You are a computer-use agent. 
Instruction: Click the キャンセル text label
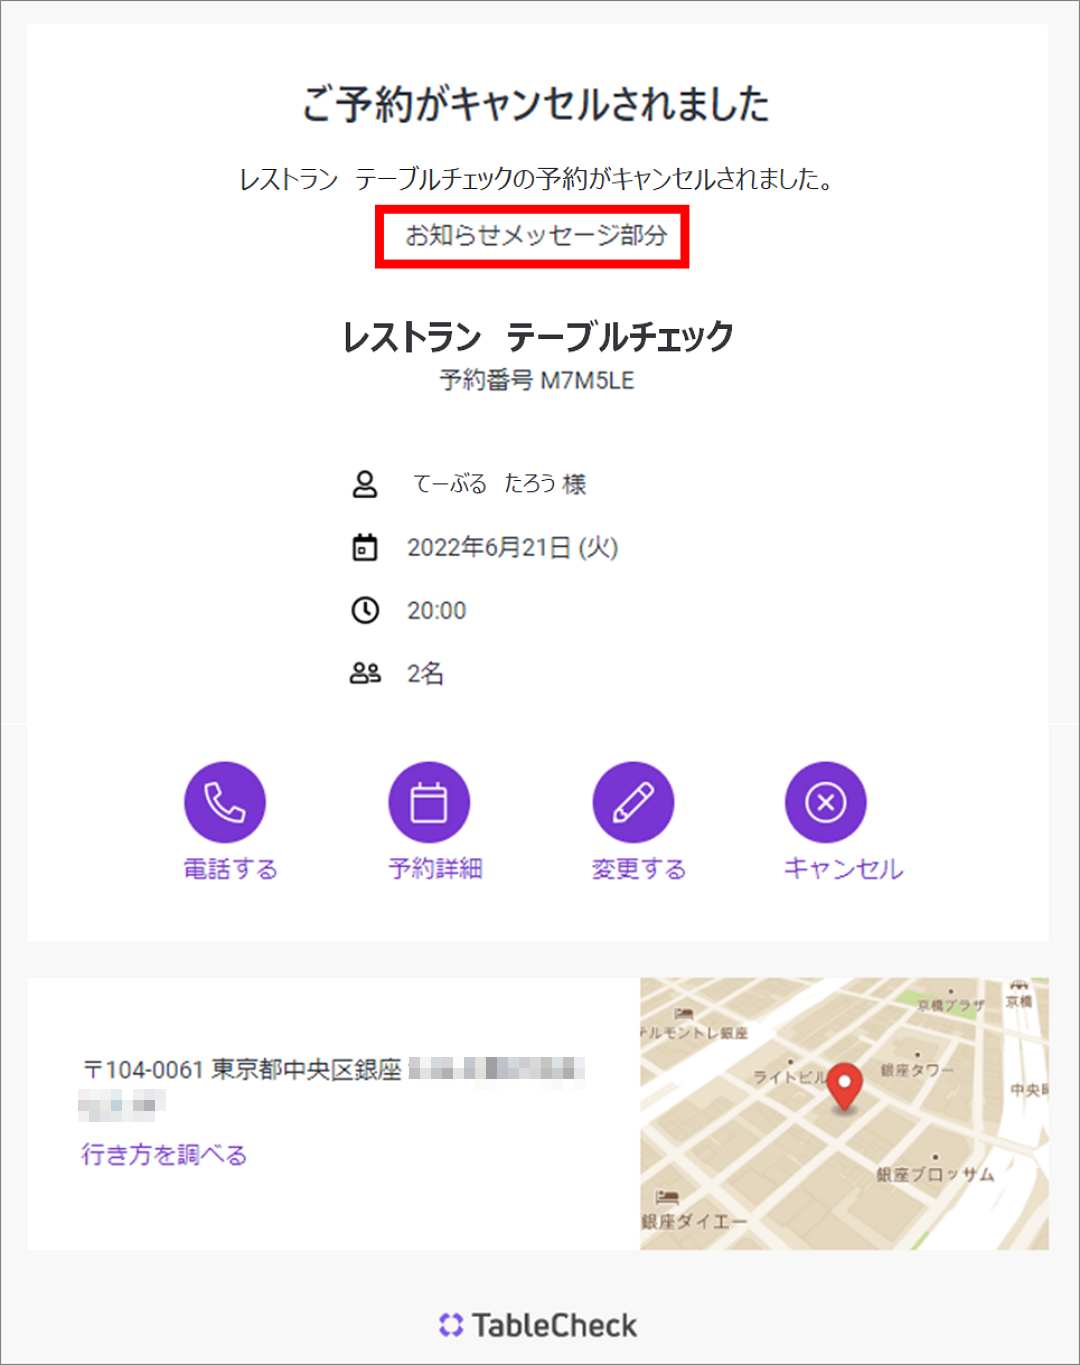click(x=843, y=869)
